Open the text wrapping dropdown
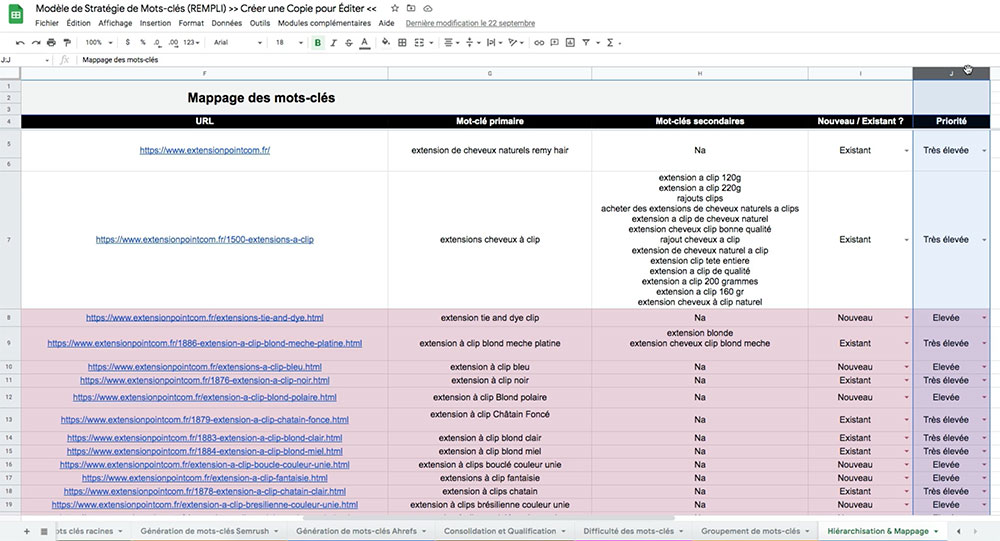 pyautogui.click(x=494, y=43)
